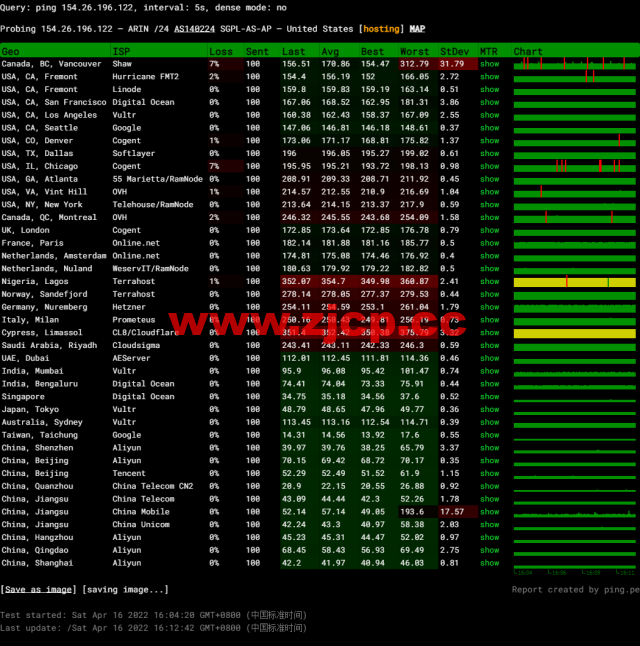Show MTR for Saudi Arabia, Riyadh
Image resolution: width=640 pixels, height=646 pixels.
coord(490,345)
